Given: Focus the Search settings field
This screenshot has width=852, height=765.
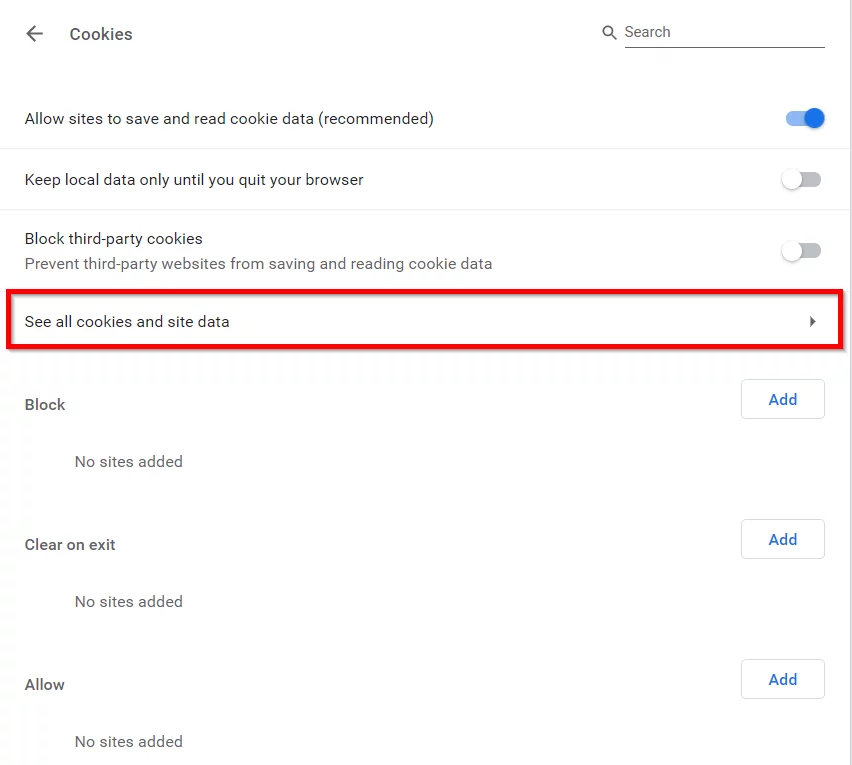Looking at the screenshot, I should coord(724,33).
